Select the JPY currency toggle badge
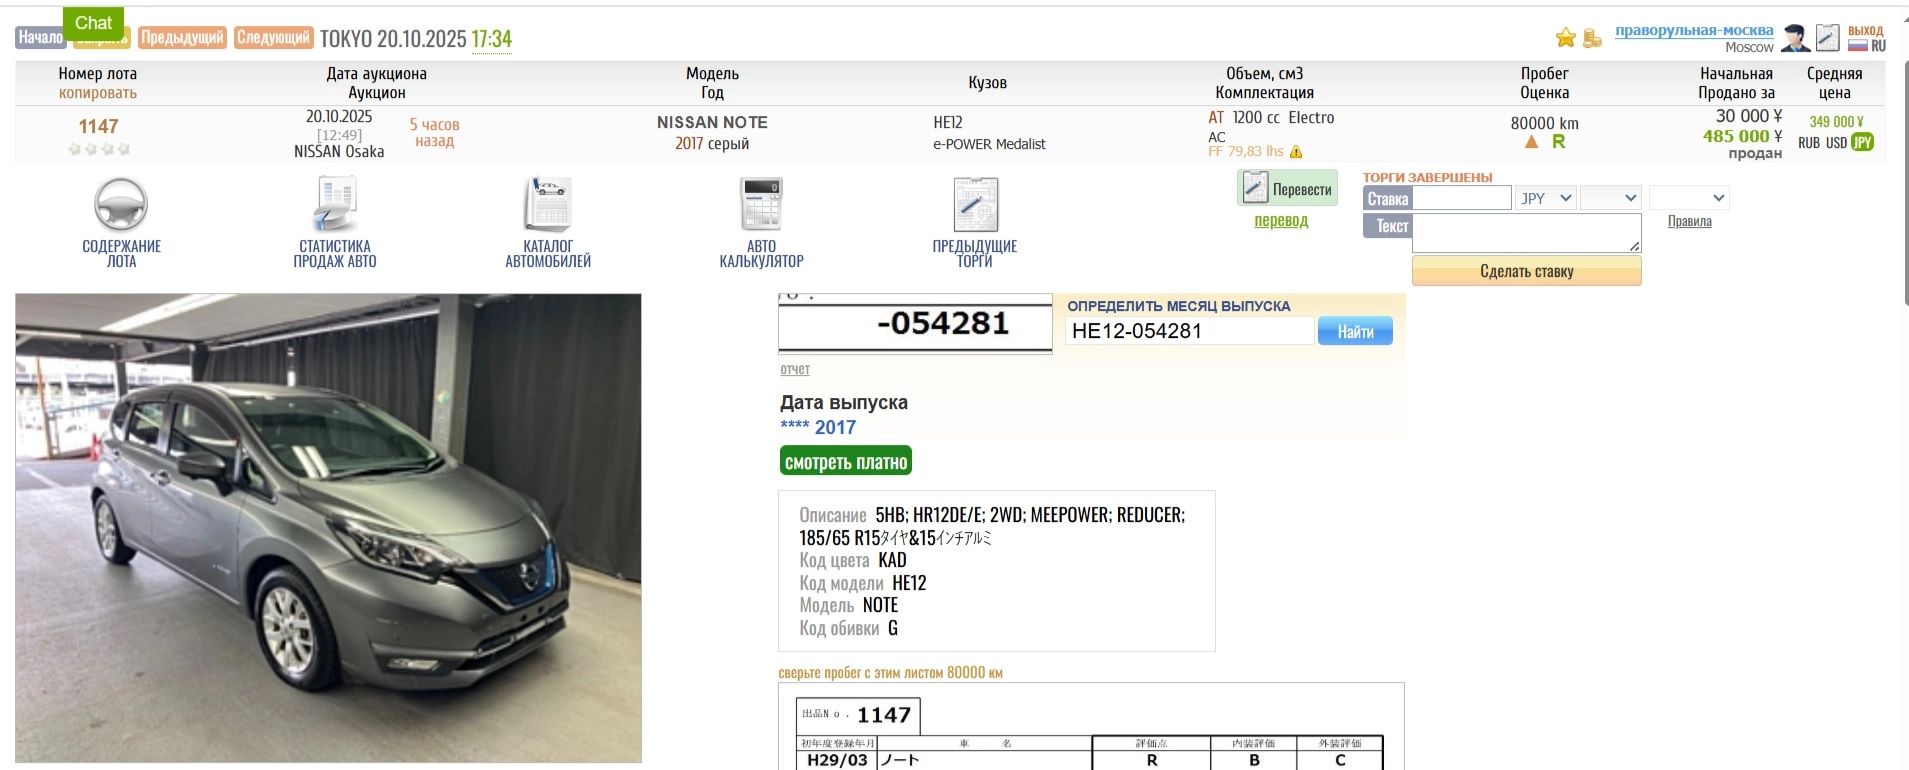The height and width of the screenshot is (770, 1909). tap(1862, 142)
